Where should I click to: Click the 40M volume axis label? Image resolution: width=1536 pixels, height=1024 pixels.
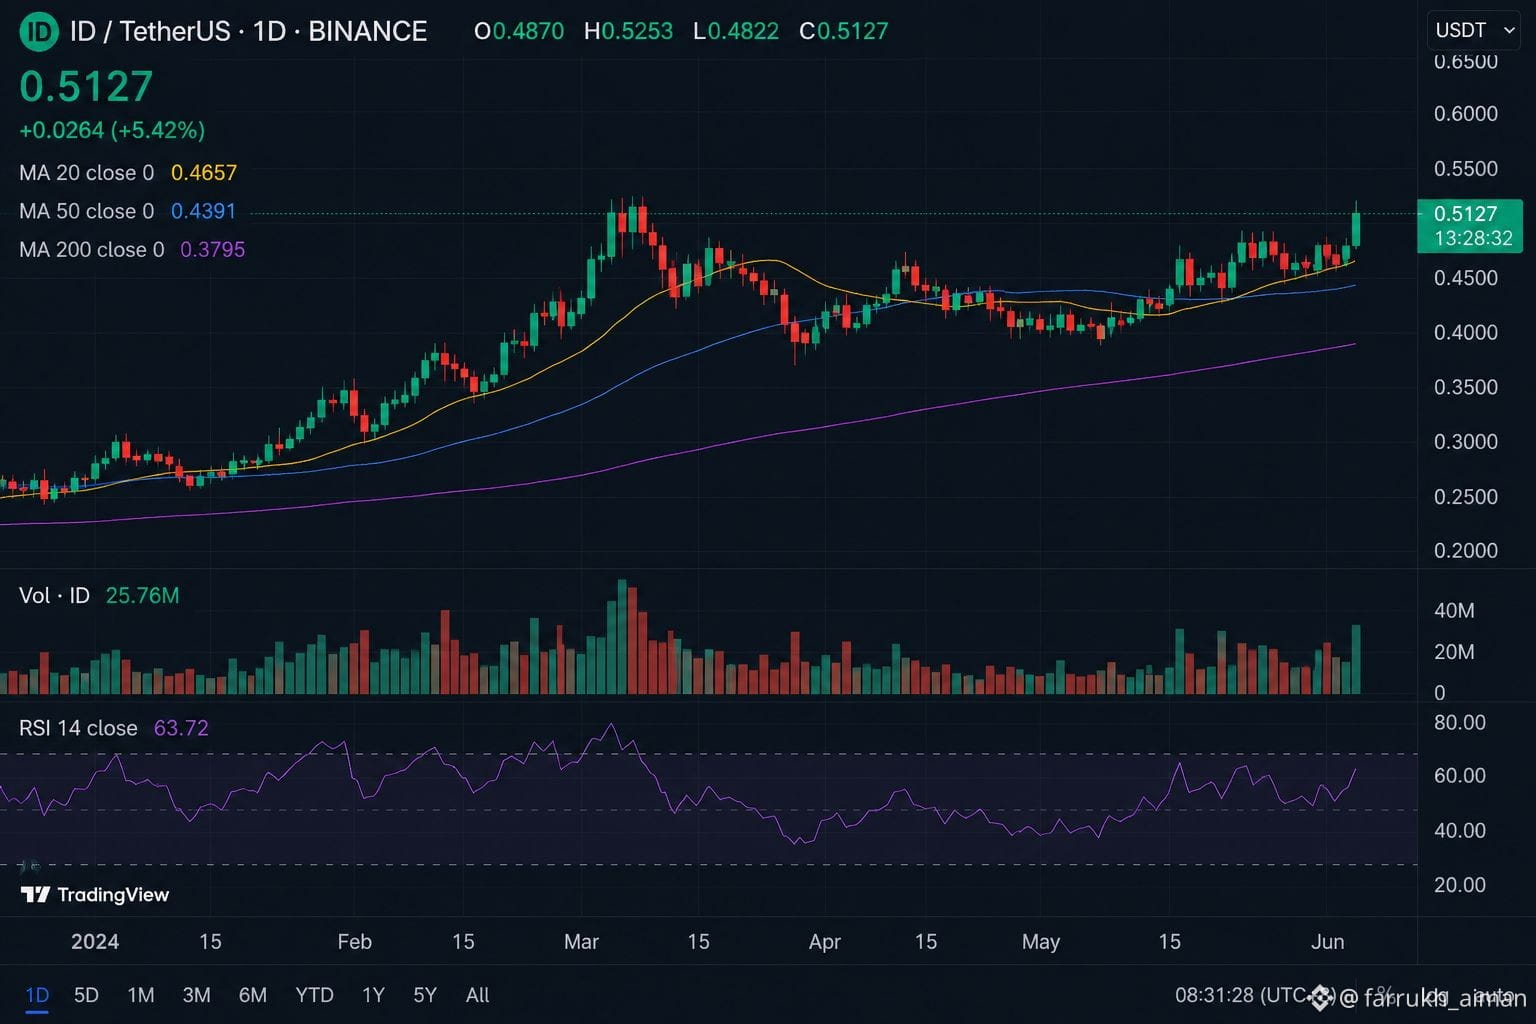1454,611
